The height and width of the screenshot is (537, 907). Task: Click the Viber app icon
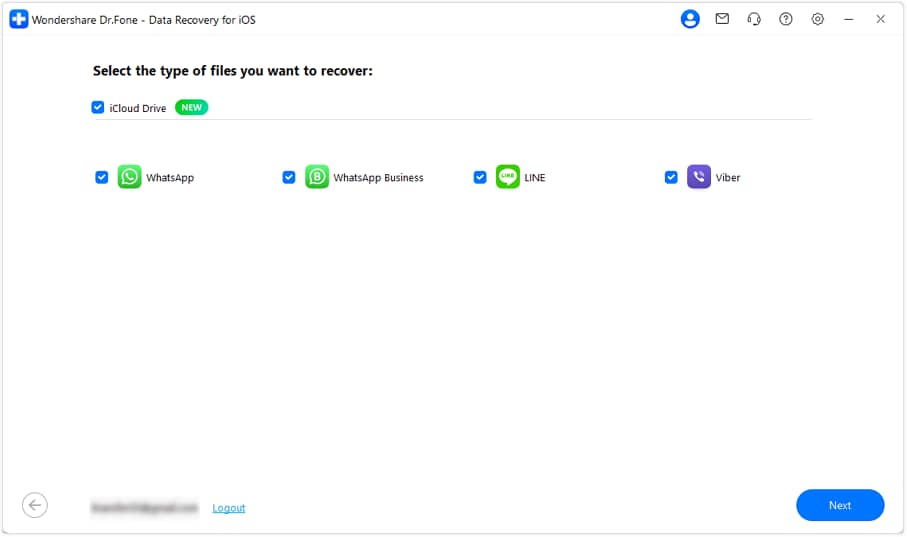click(x=699, y=177)
